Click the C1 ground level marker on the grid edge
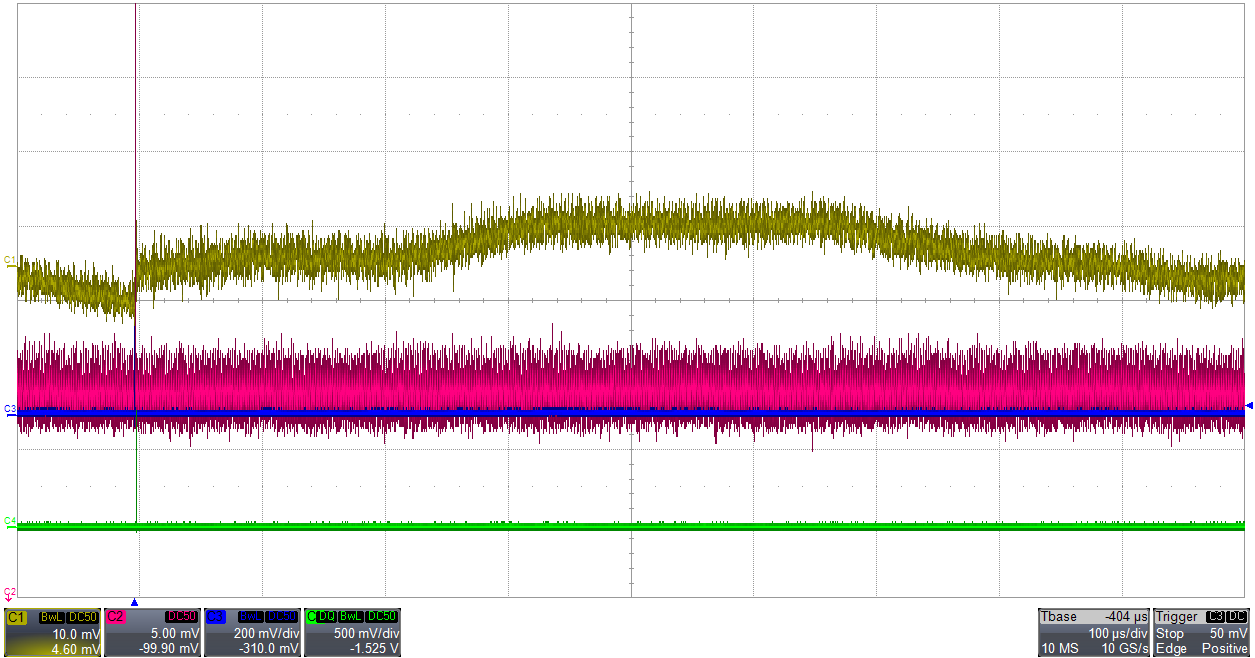Image resolution: width=1255 pixels, height=658 pixels. [x=9, y=261]
